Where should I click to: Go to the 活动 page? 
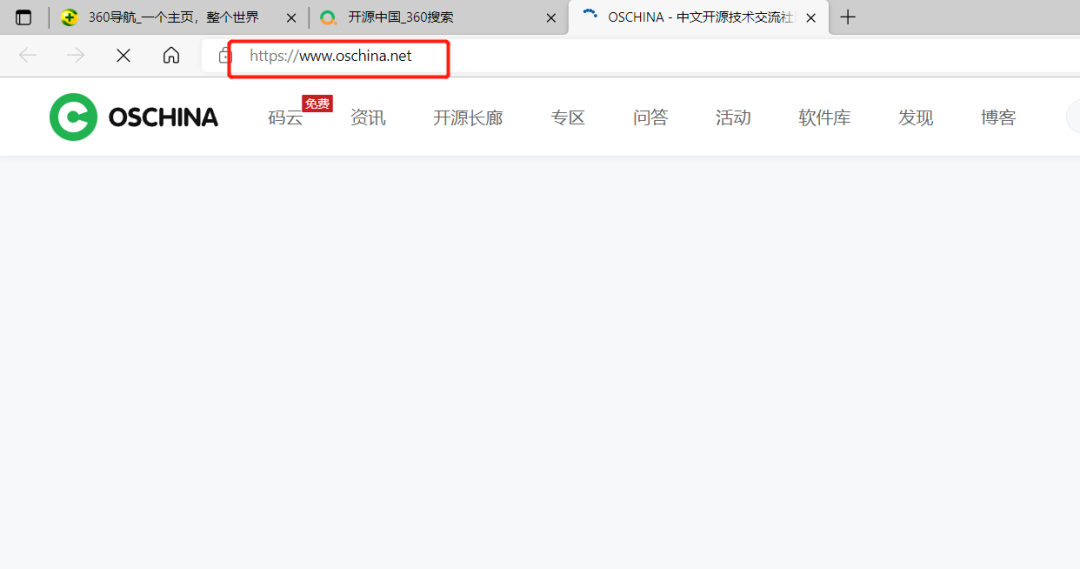coord(733,118)
